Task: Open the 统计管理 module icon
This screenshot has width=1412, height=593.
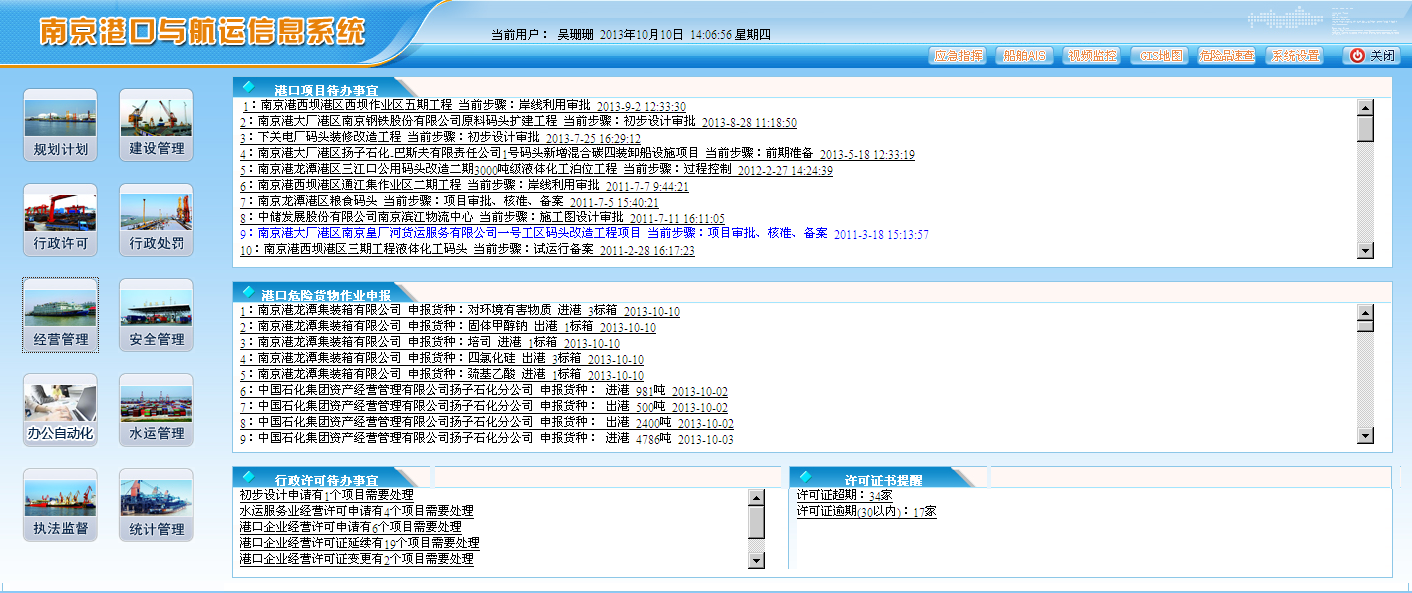Action: pos(156,506)
